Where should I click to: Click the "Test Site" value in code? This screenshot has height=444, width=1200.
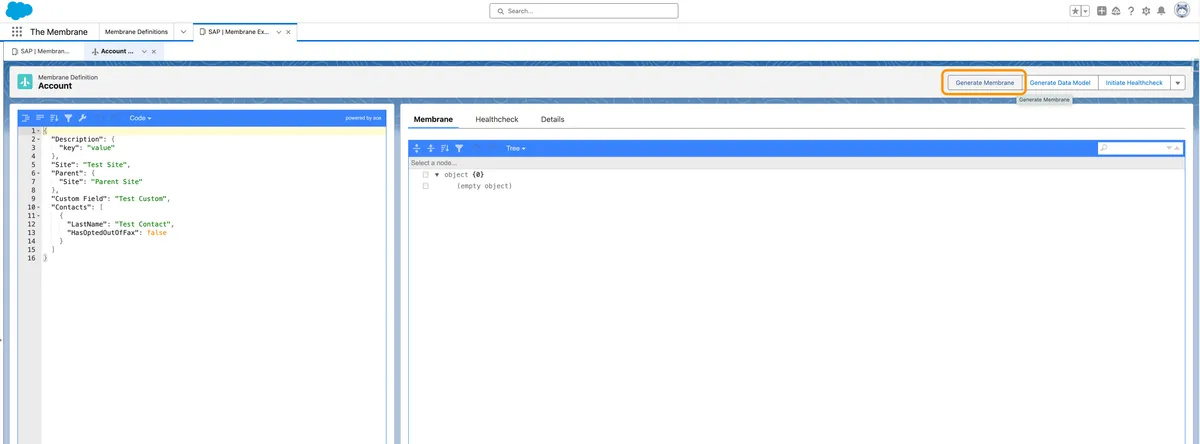tap(106, 164)
